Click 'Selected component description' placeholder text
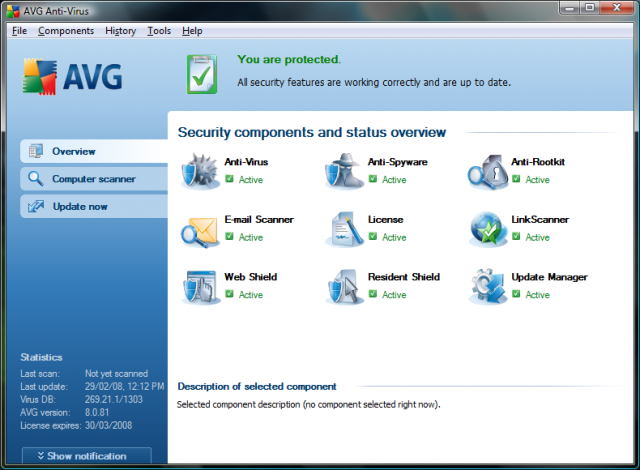Image resolution: width=640 pixels, height=470 pixels. pos(309,404)
